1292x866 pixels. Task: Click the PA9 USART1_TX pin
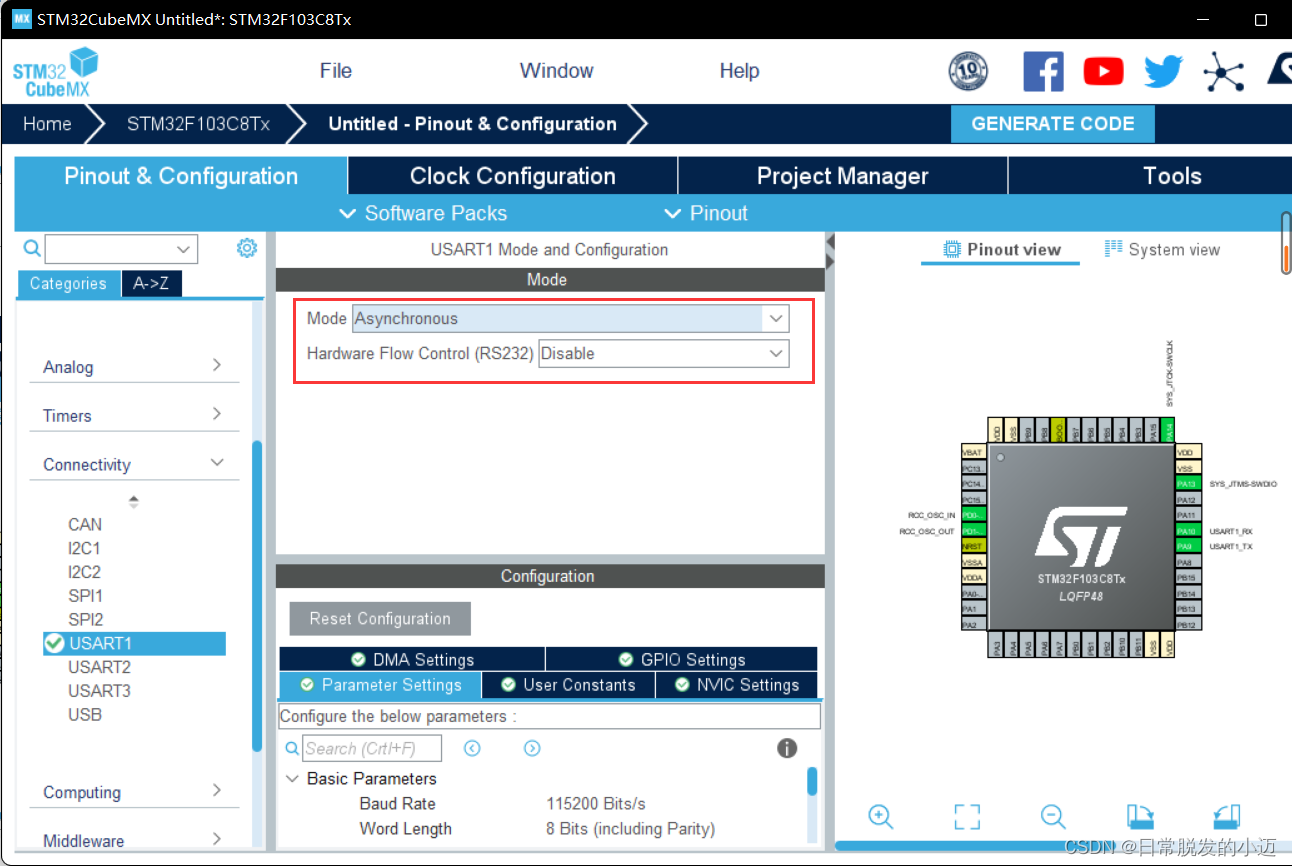pos(1186,547)
